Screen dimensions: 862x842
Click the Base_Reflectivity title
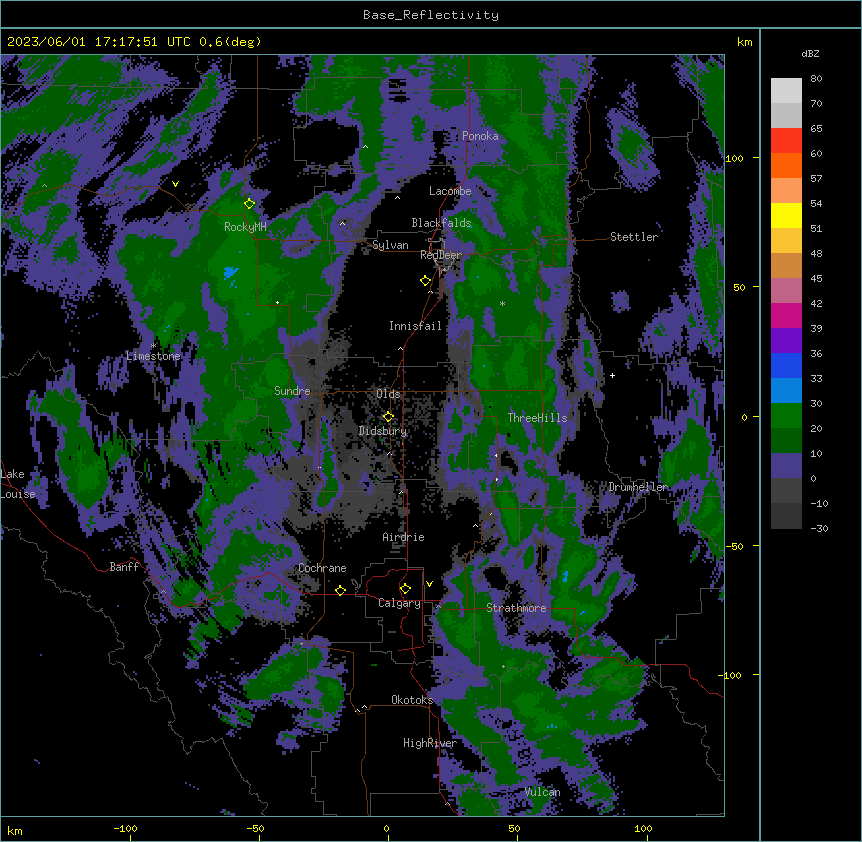[x=431, y=15]
